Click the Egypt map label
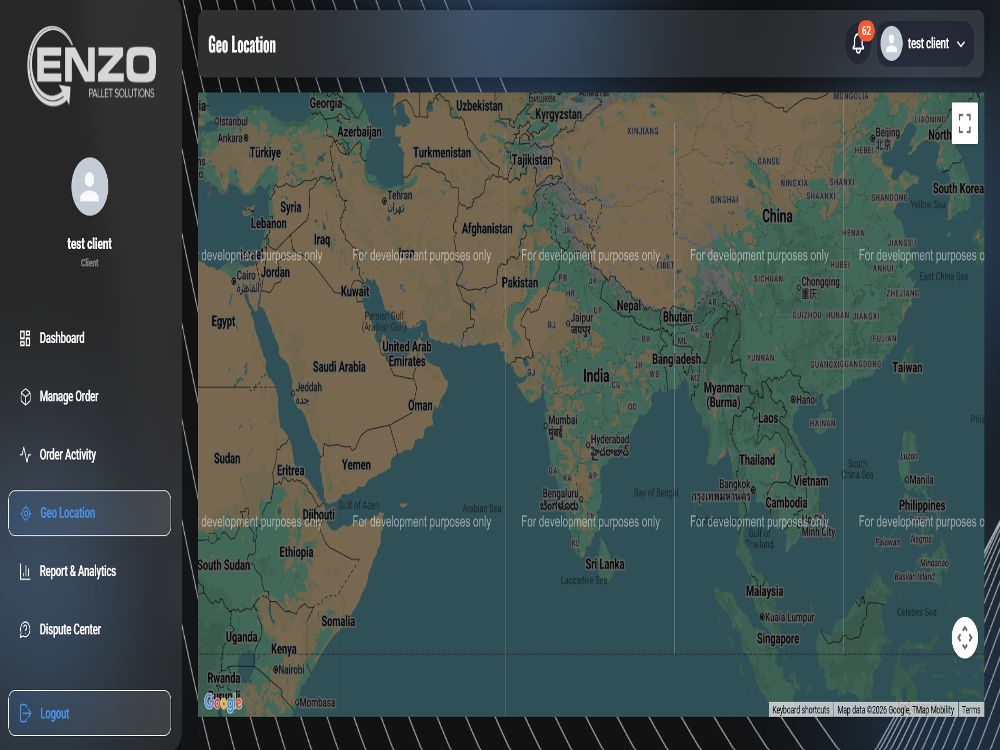 [223, 321]
